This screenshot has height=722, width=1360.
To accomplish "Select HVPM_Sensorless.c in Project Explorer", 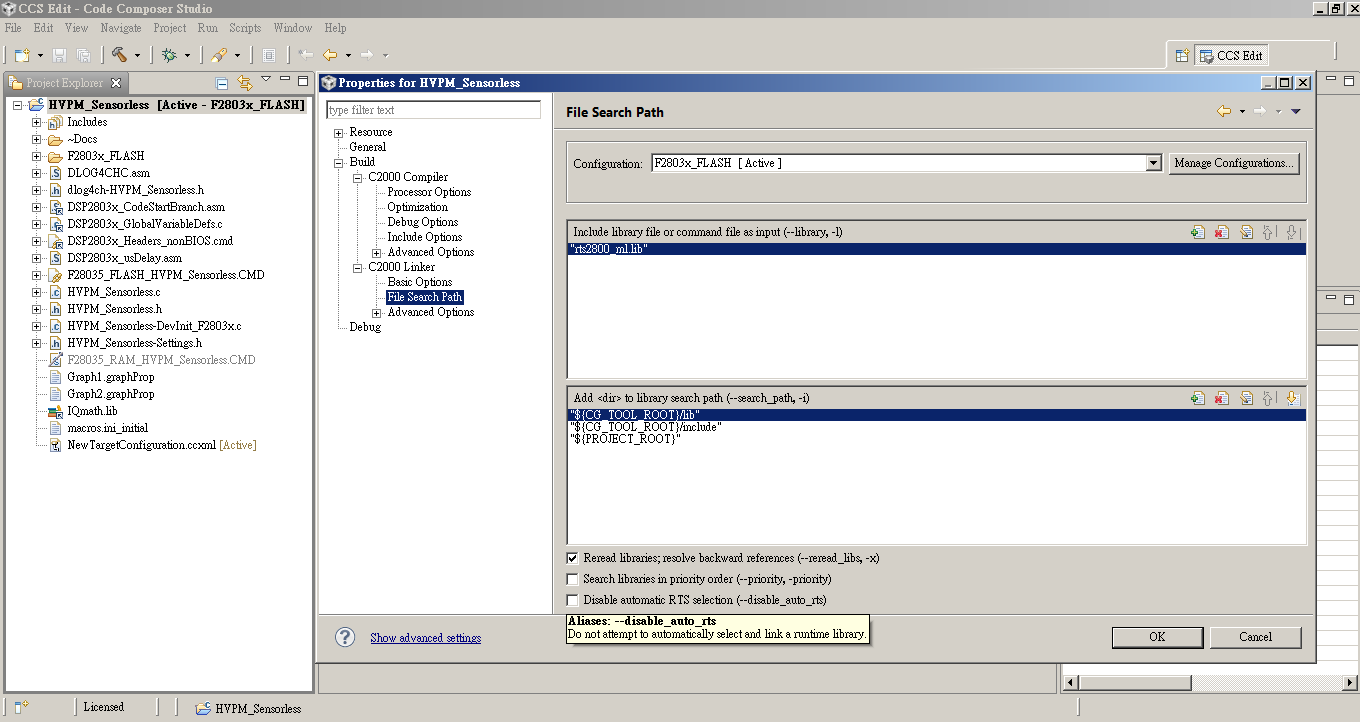I will tap(114, 292).
